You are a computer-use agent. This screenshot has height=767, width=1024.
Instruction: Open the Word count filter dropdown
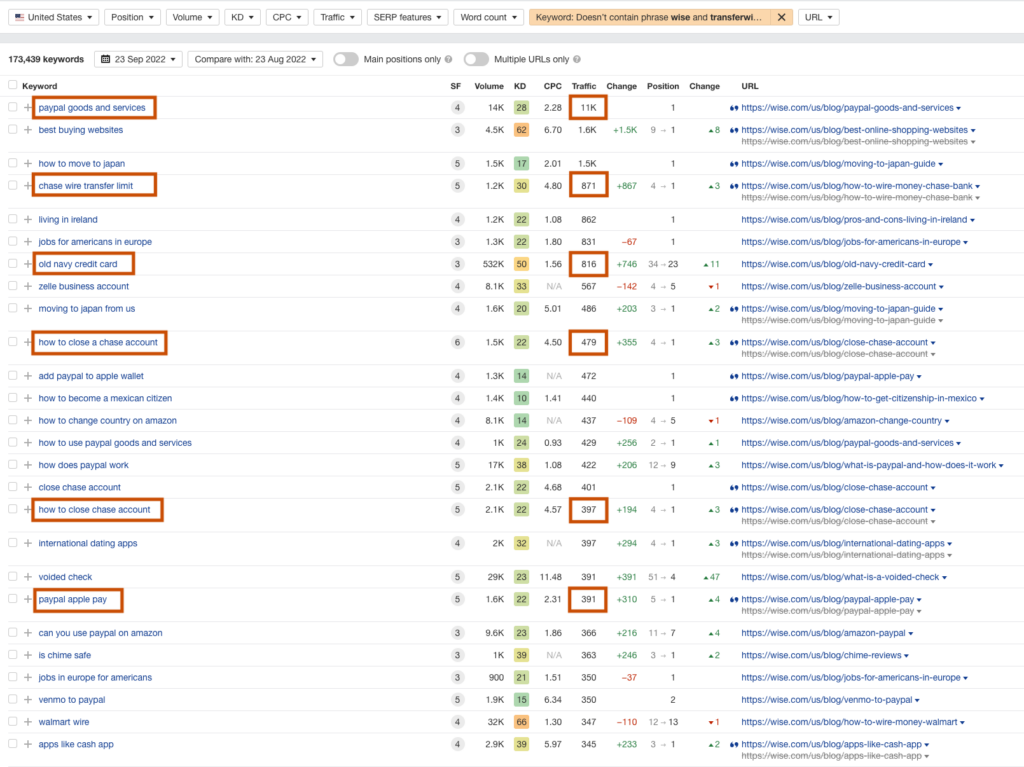[x=488, y=18]
